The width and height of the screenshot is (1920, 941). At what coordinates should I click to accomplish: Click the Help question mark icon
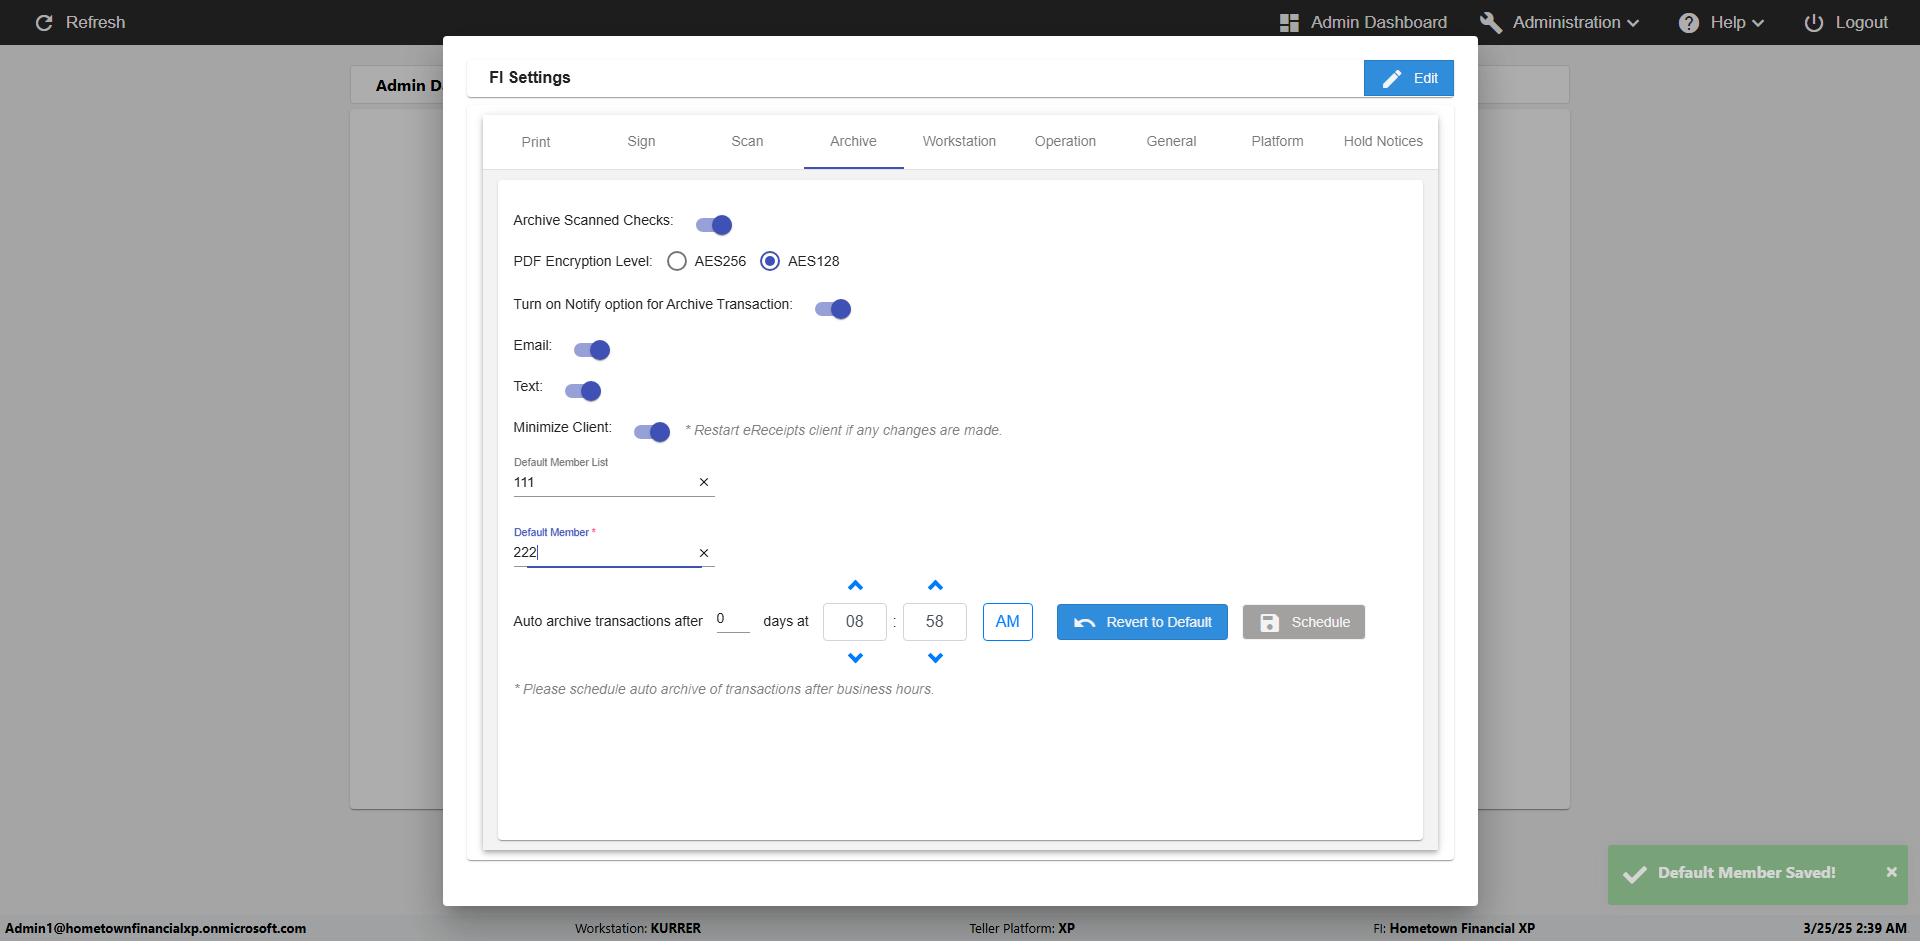click(x=1688, y=22)
